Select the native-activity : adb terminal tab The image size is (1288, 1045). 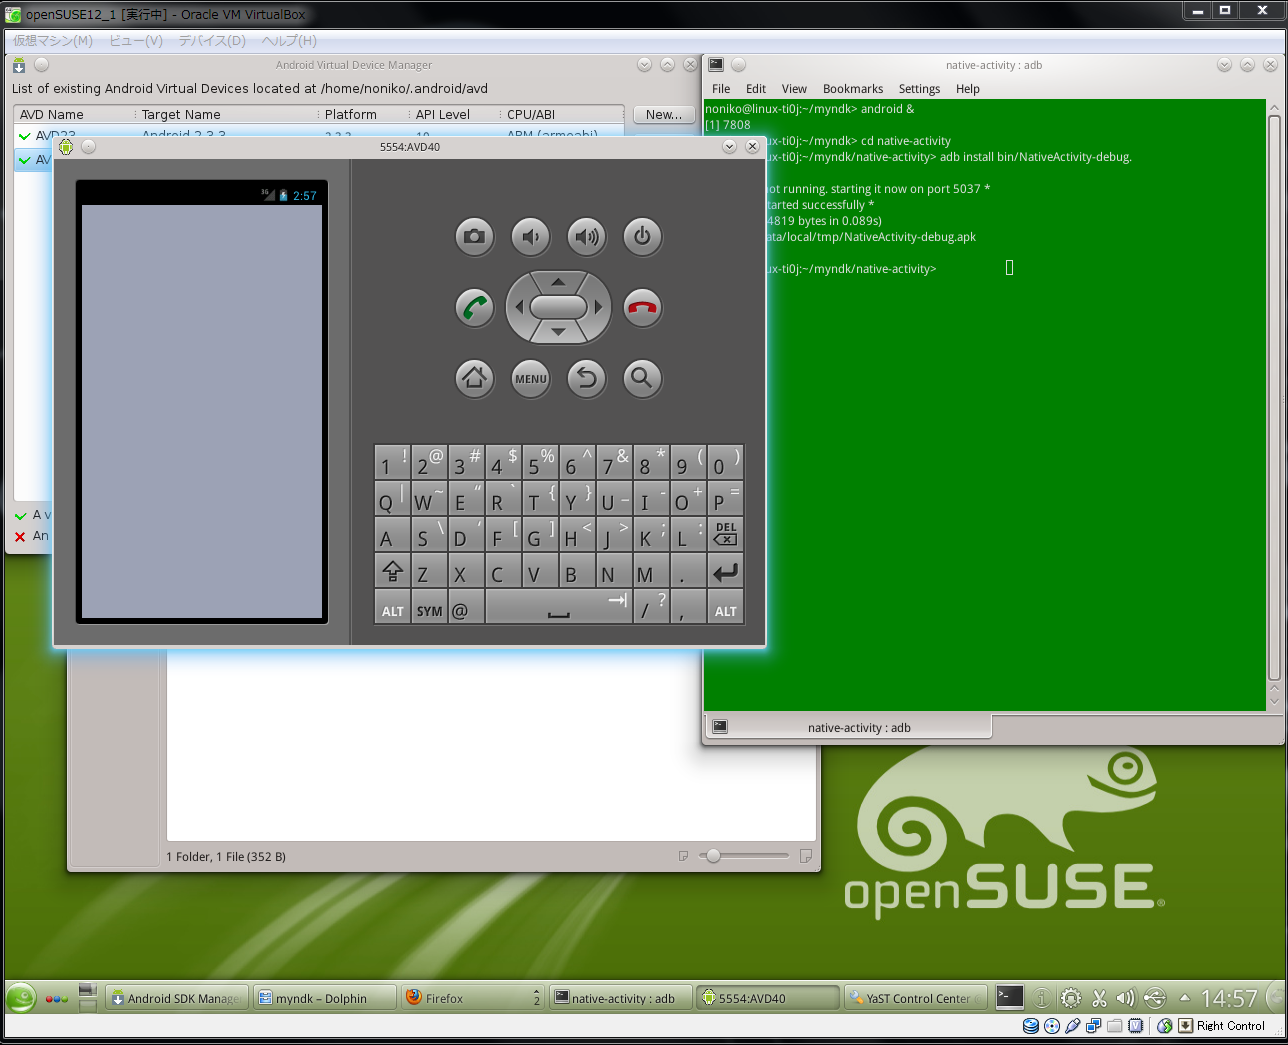(848, 727)
